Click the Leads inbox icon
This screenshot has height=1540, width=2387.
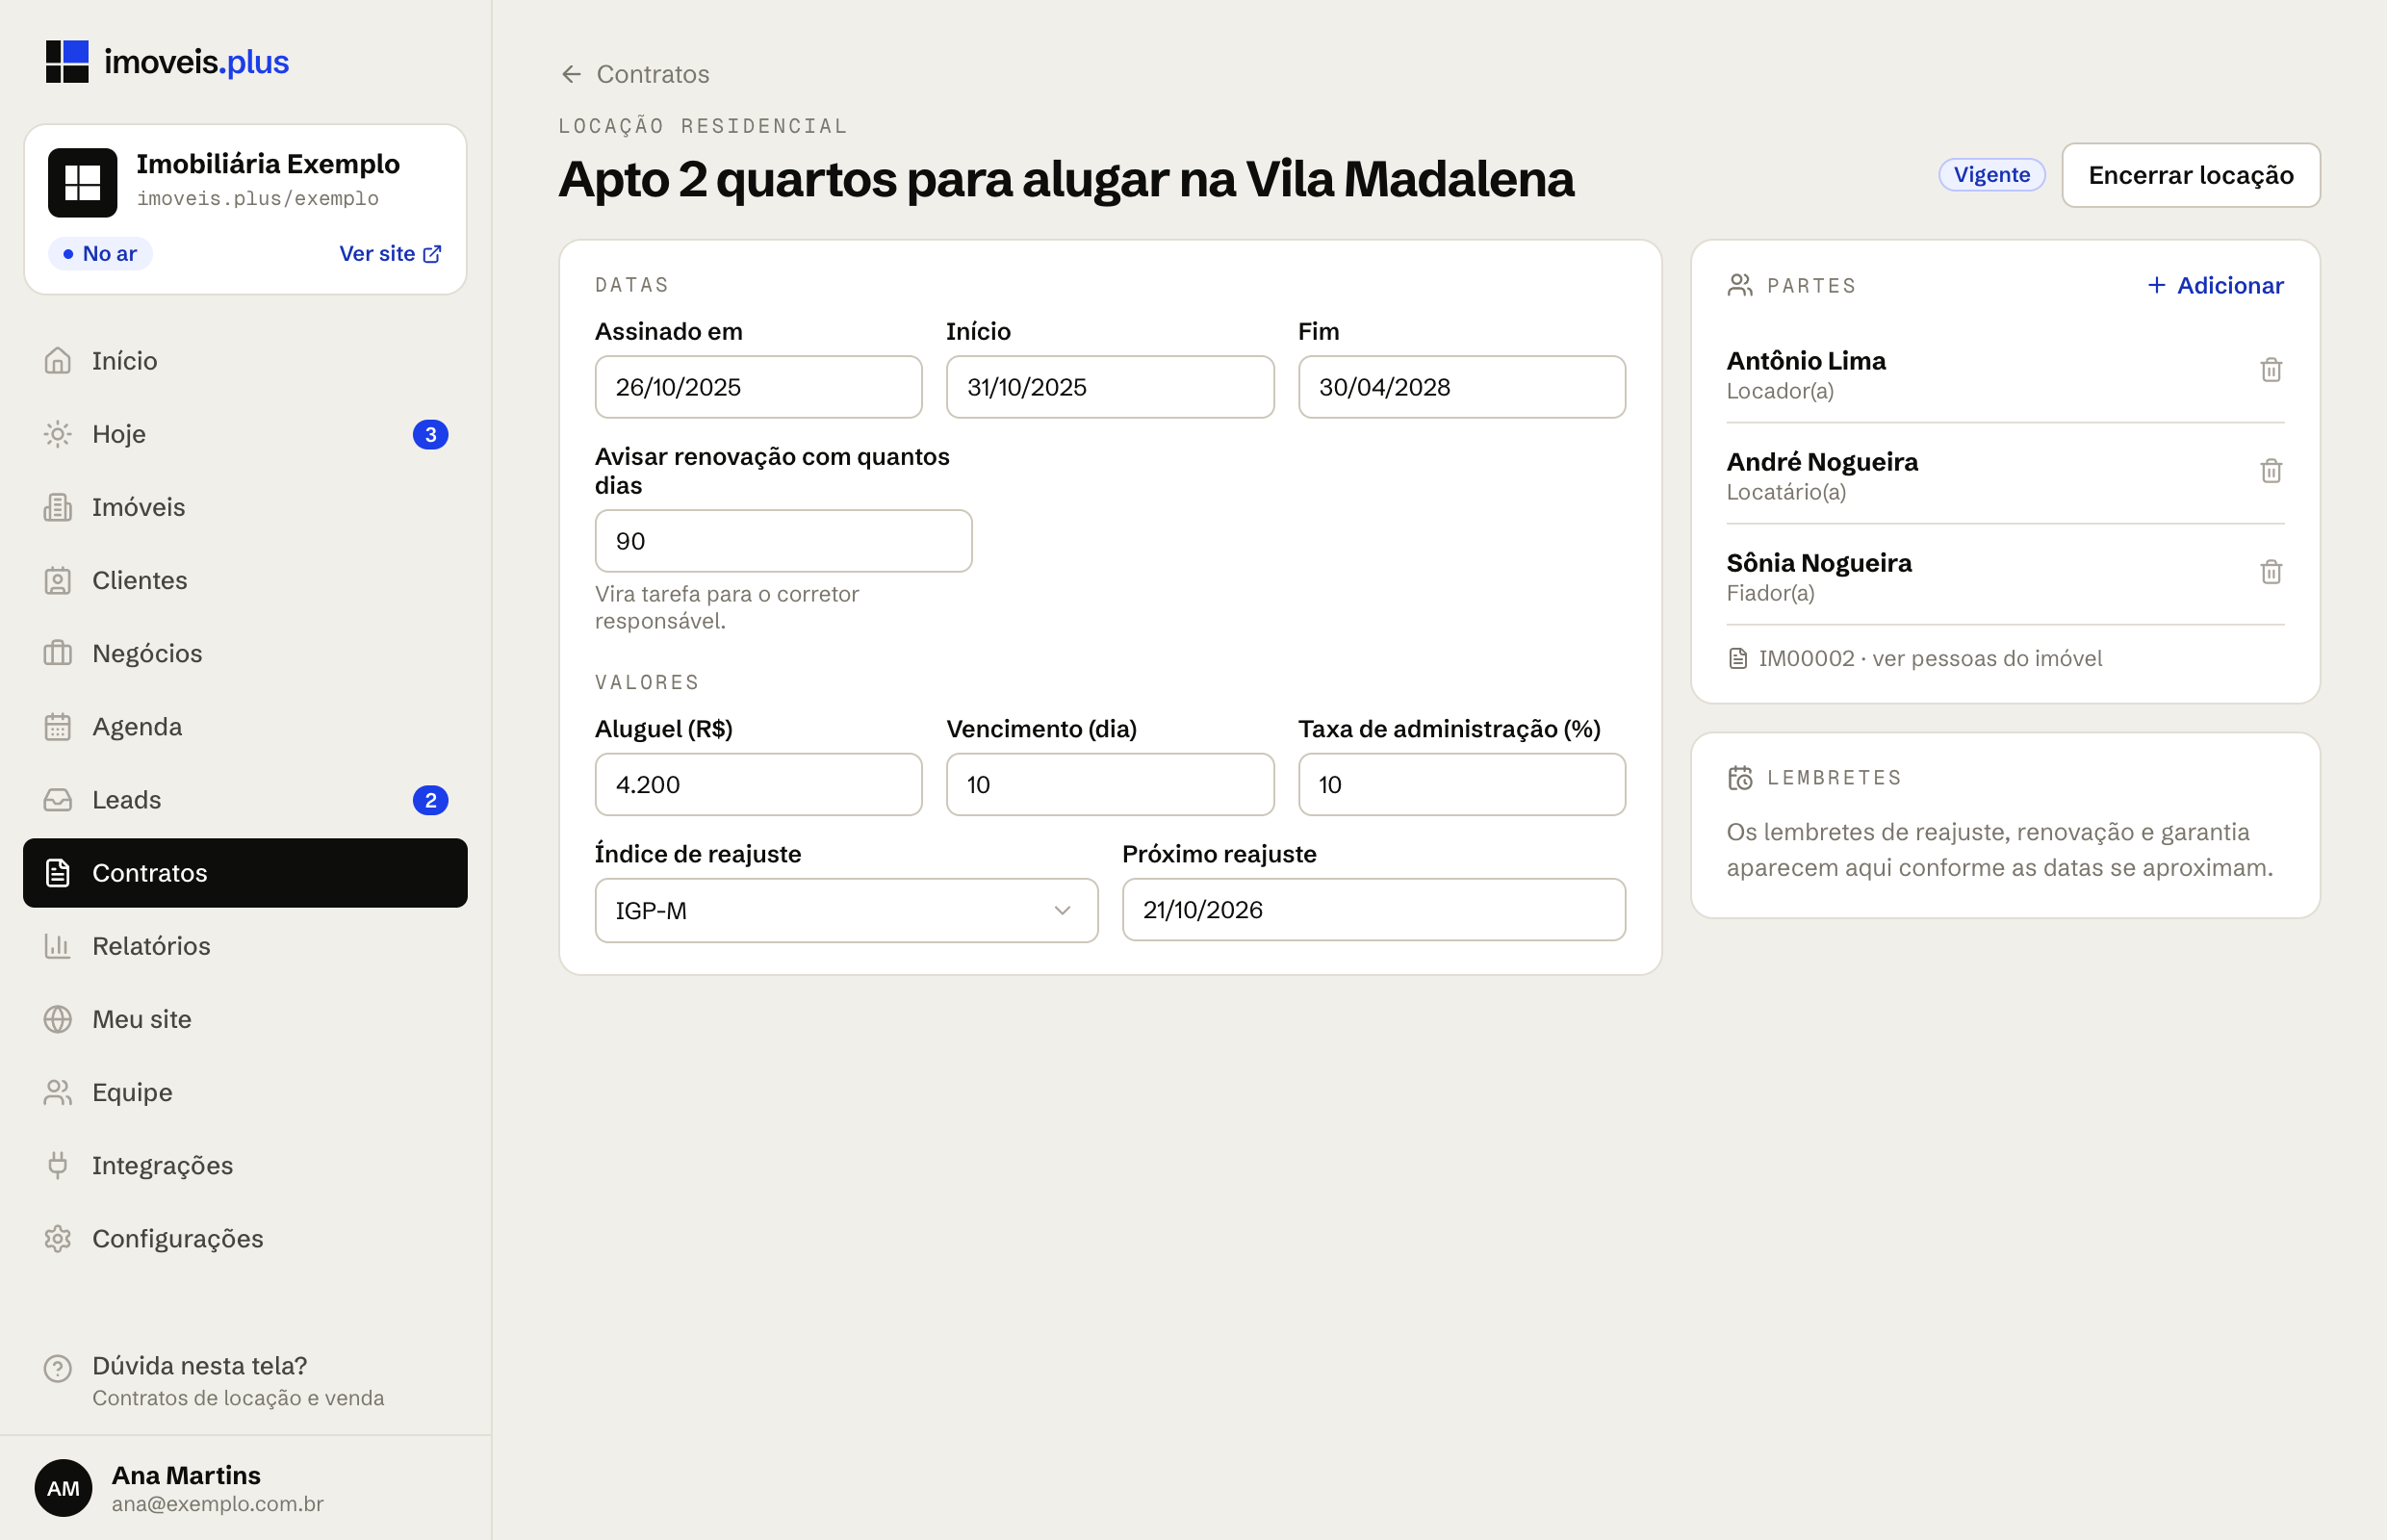58,800
